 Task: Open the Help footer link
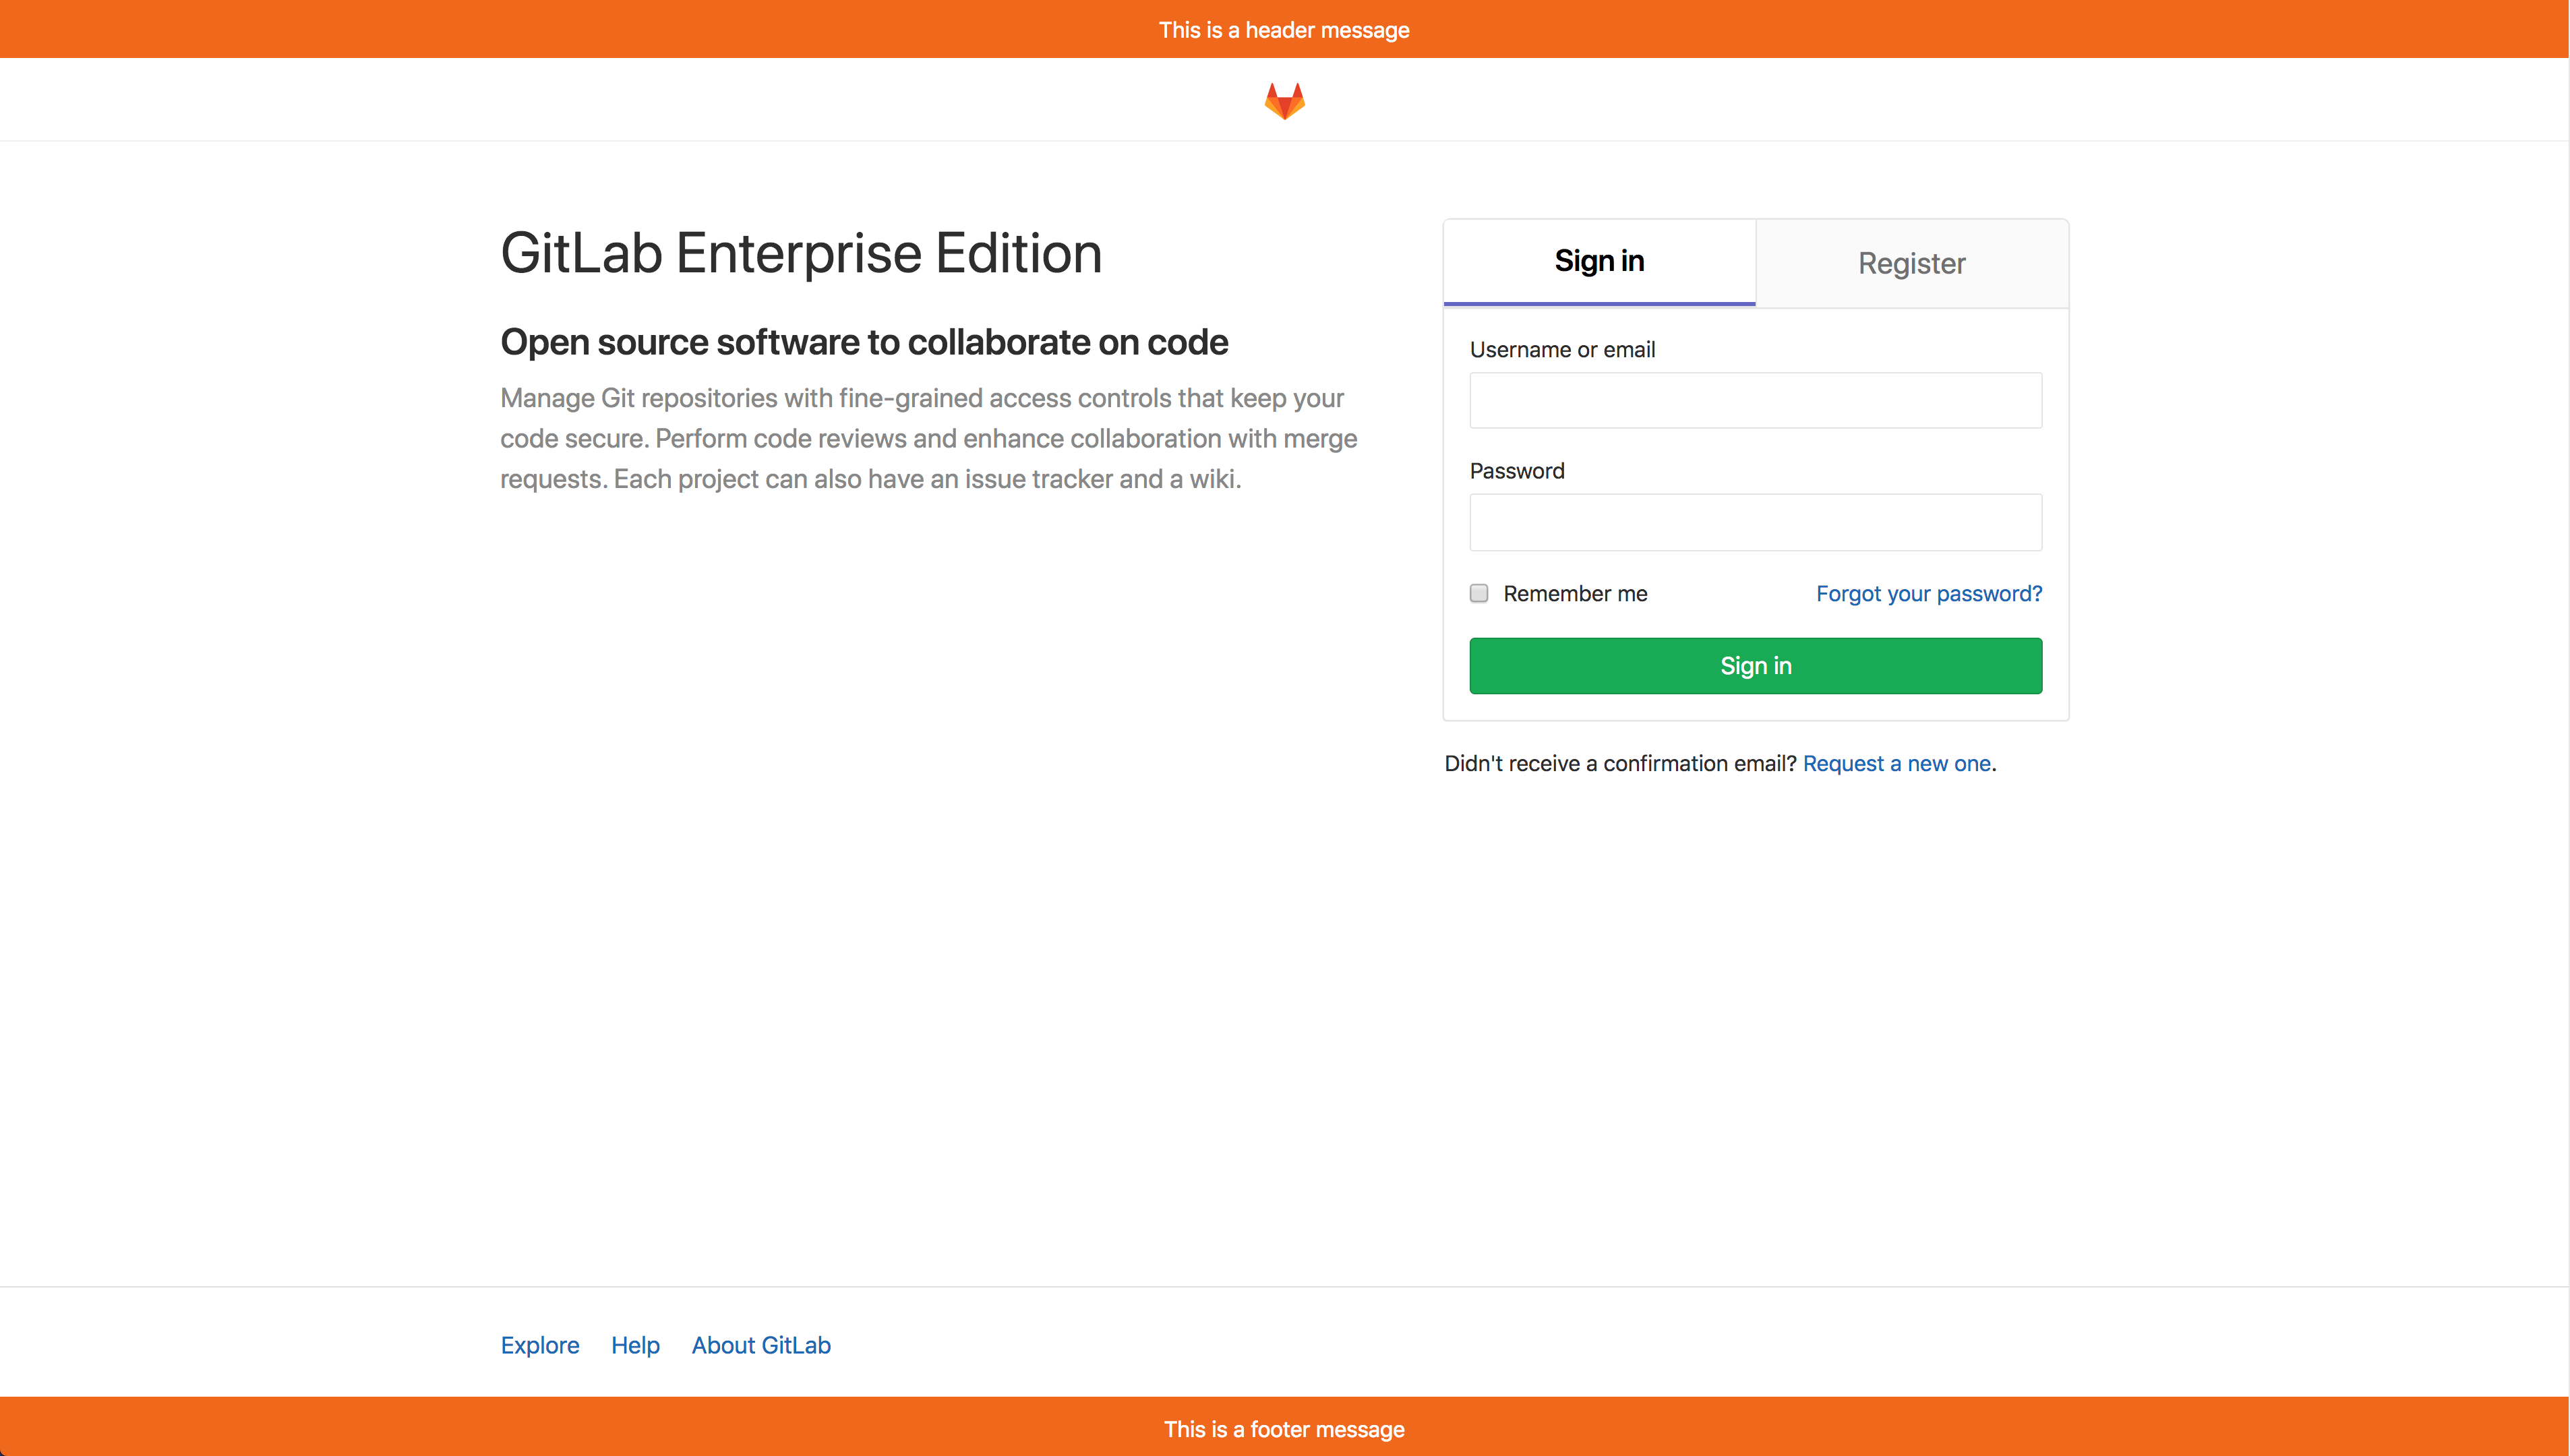(x=635, y=1345)
